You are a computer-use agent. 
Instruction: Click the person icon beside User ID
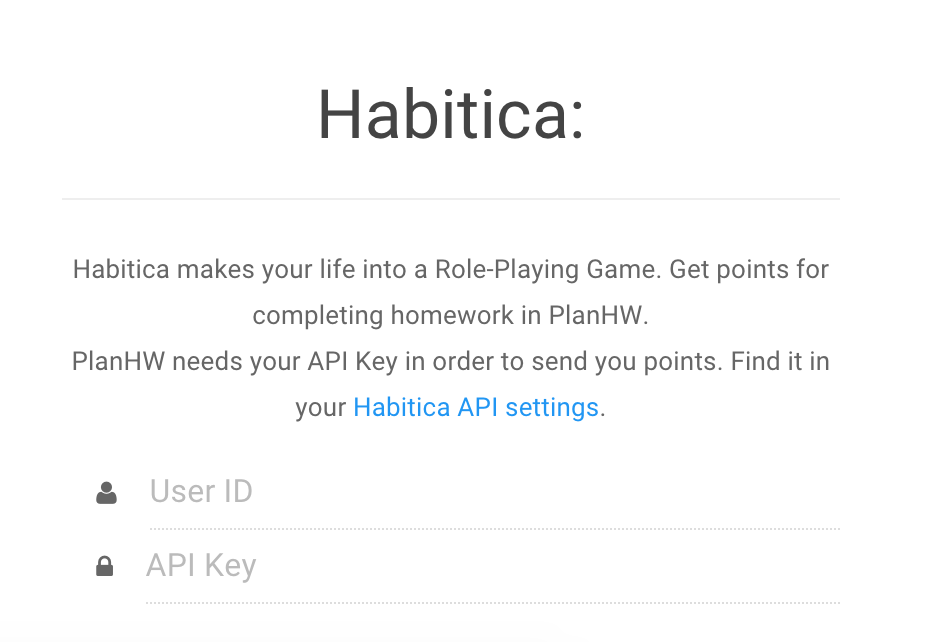[107, 492]
